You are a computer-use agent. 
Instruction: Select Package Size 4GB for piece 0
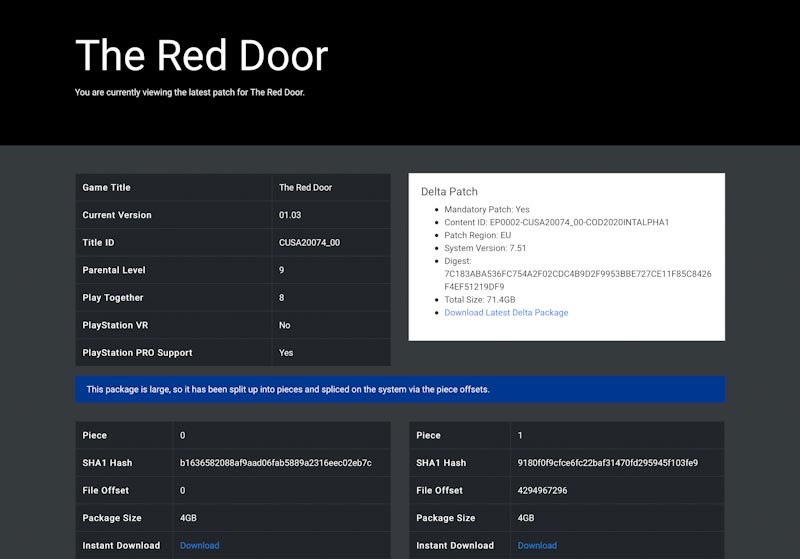[188, 518]
